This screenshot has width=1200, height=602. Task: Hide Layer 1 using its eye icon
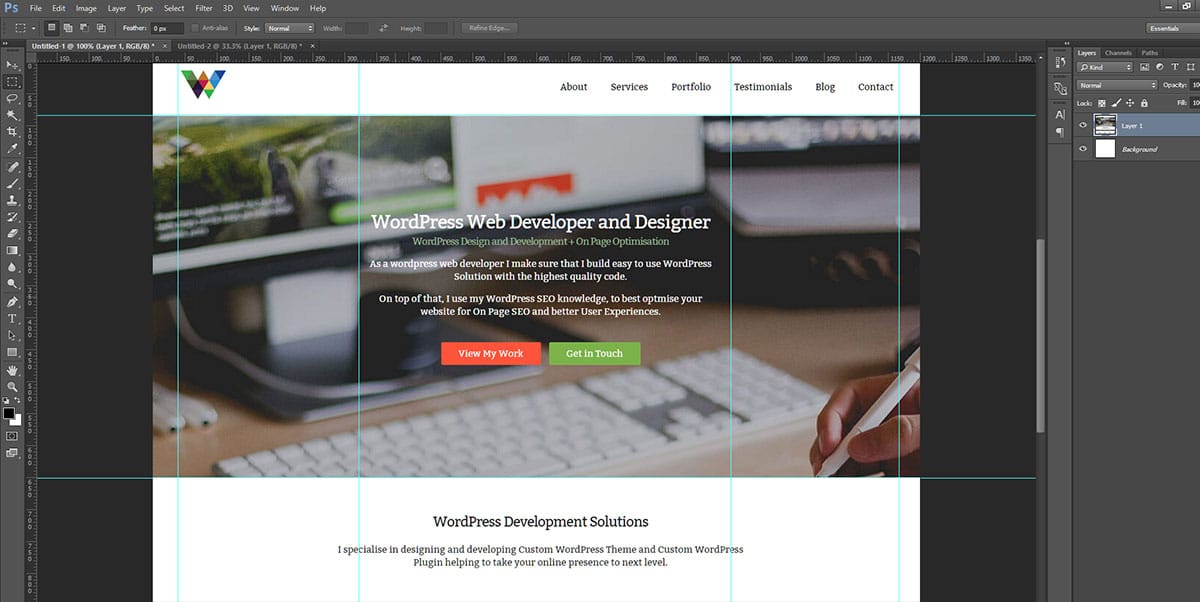coord(1082,126)
